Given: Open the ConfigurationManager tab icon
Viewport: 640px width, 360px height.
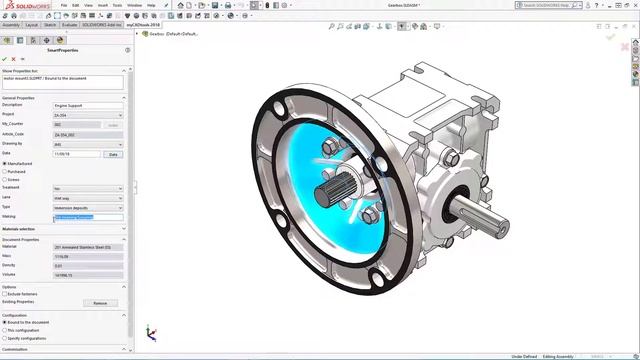Looking at the screenshot, I should (33, 40).
